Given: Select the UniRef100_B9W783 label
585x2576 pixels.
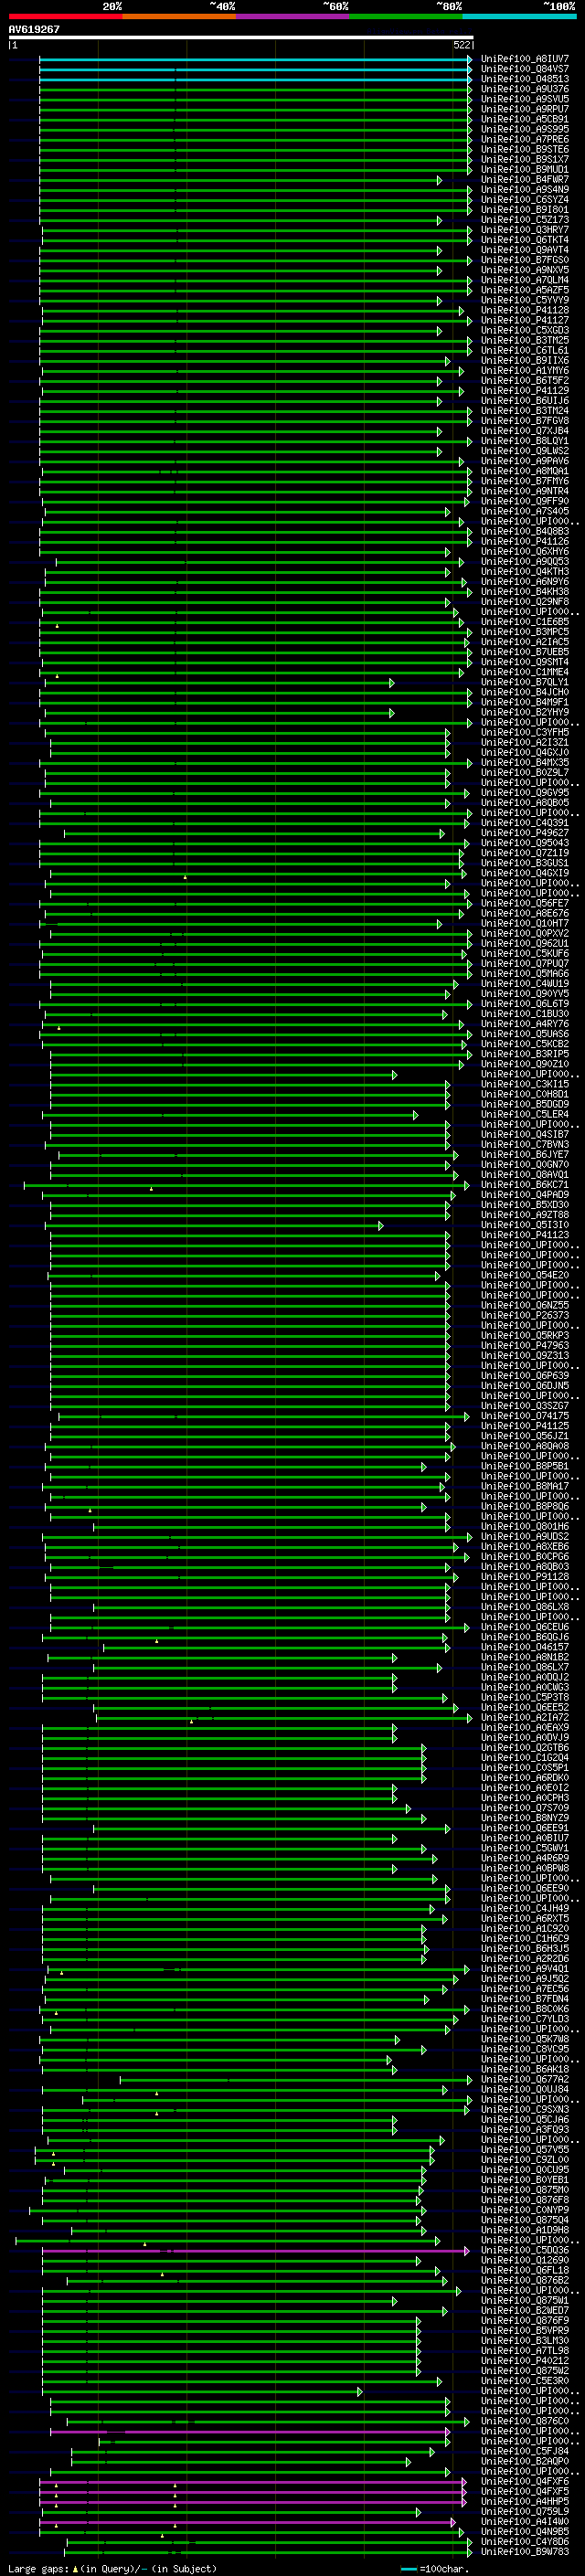Looking at the screenshot, I should pos(525,2551).
